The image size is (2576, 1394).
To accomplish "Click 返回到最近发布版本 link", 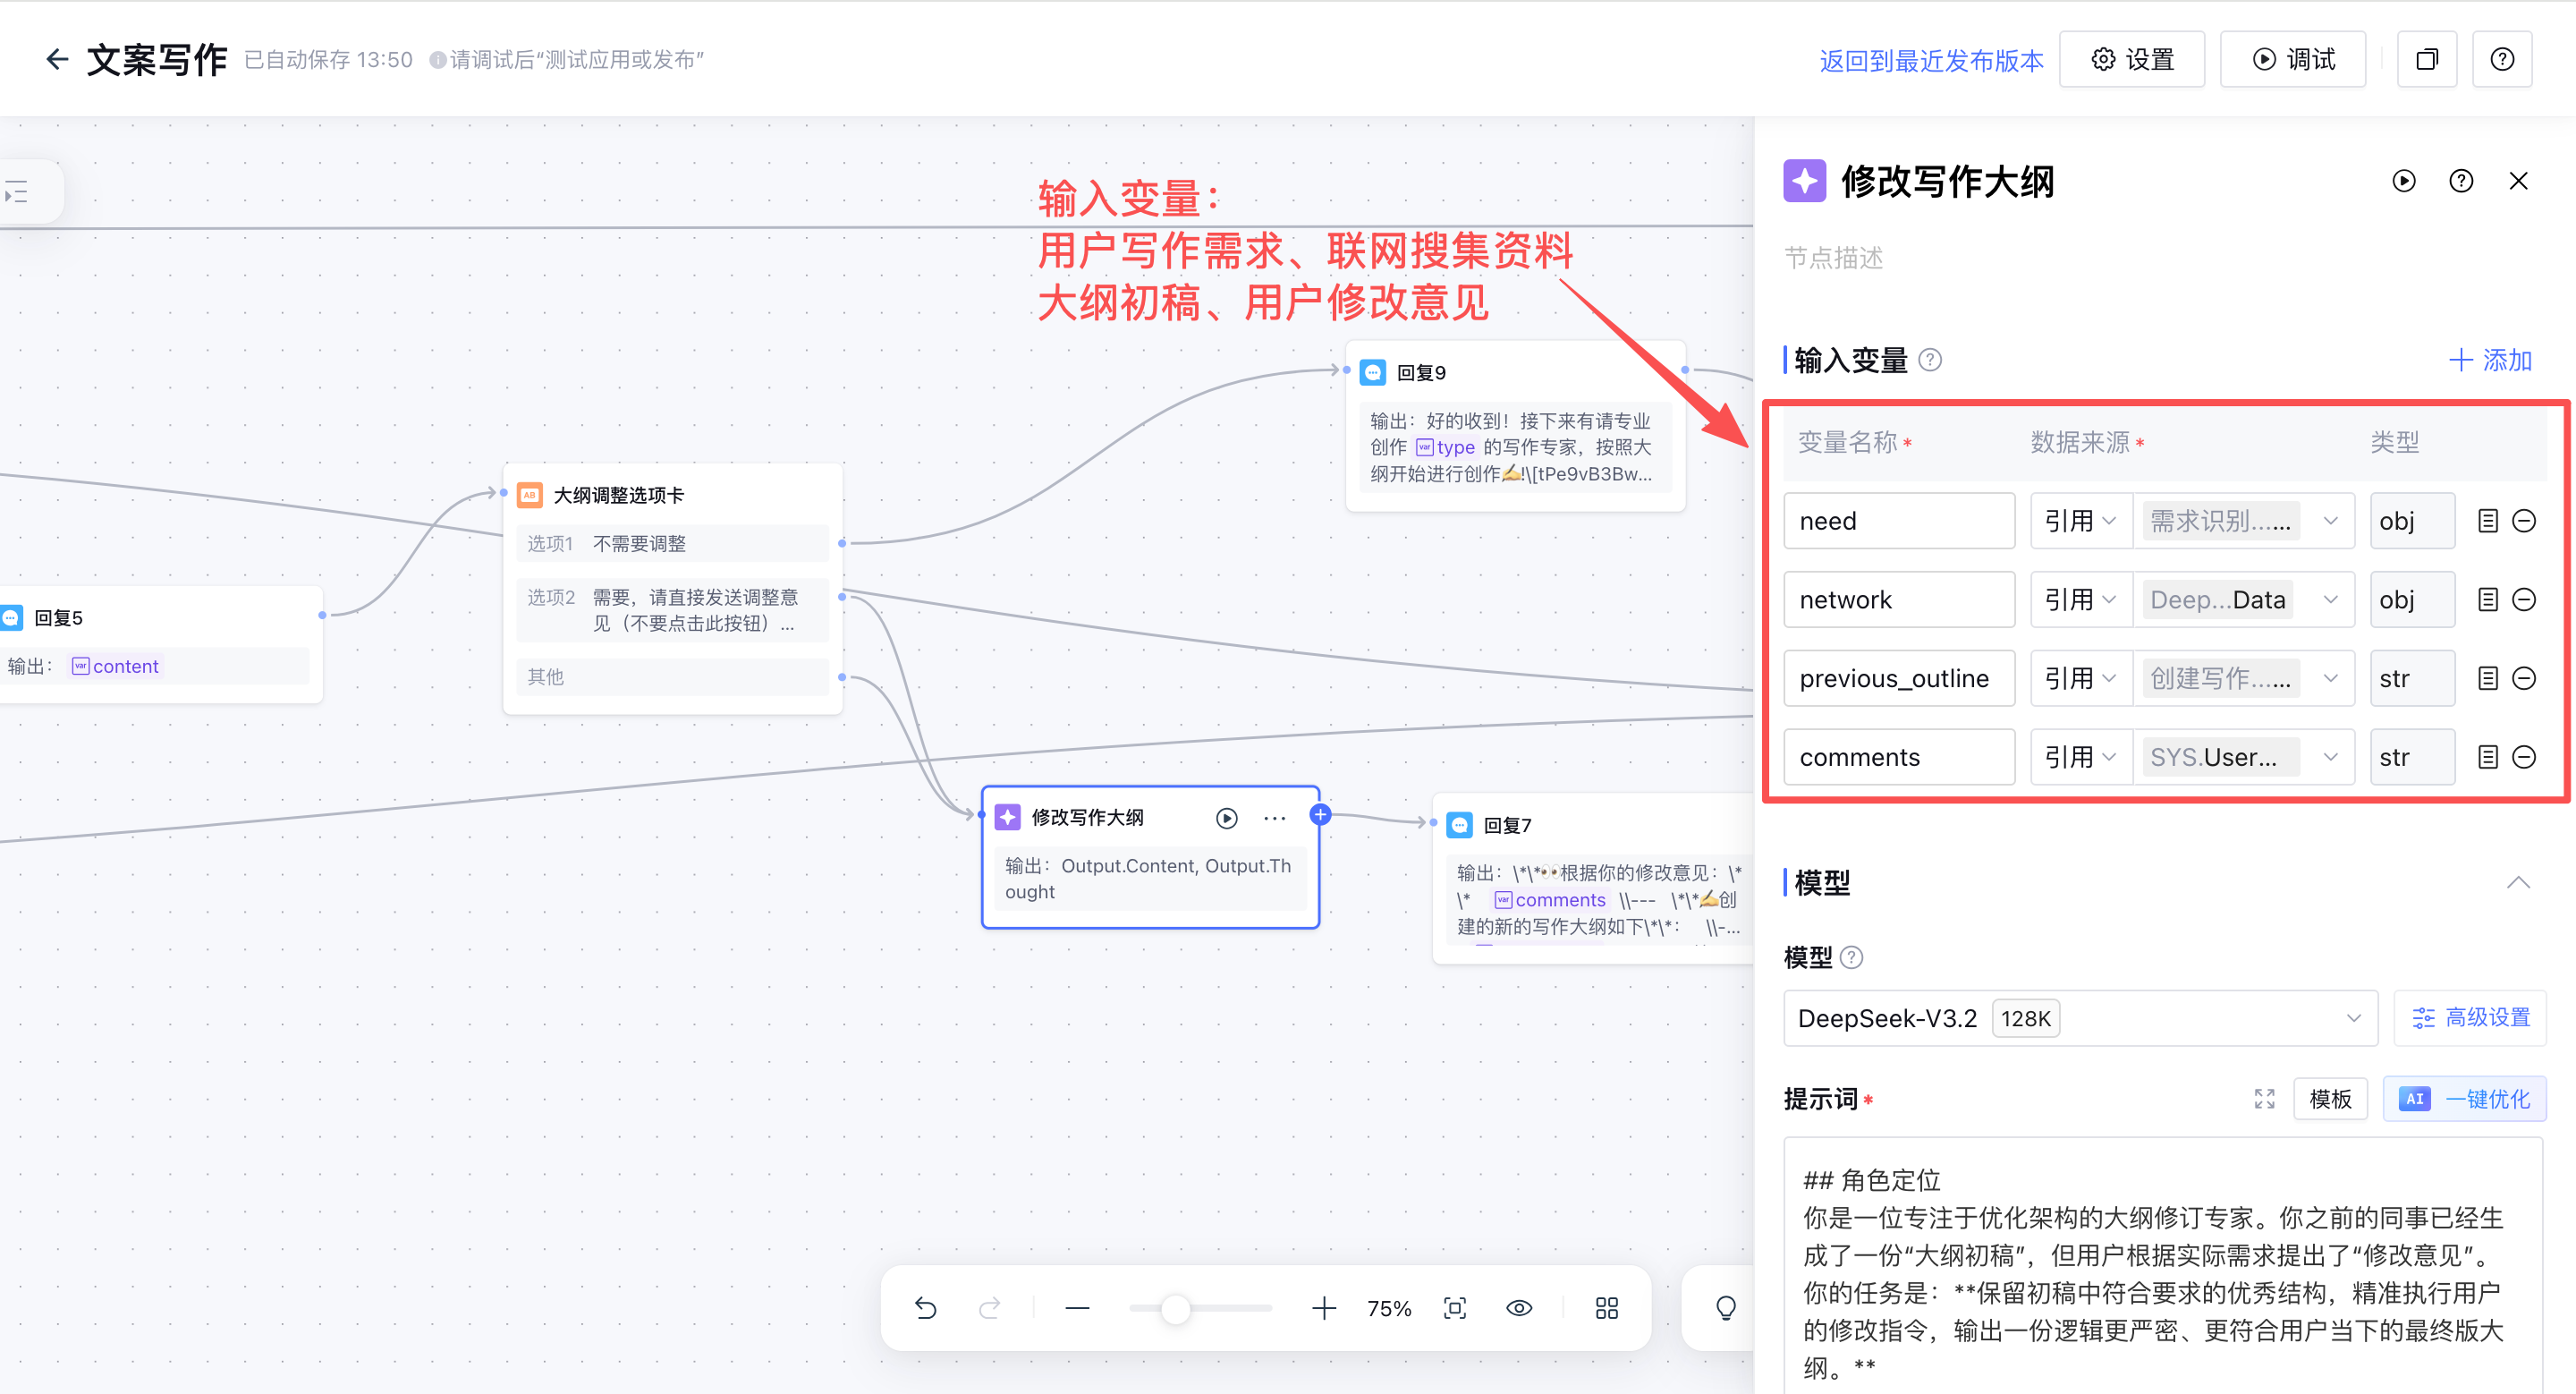I will pos(1931,61).
